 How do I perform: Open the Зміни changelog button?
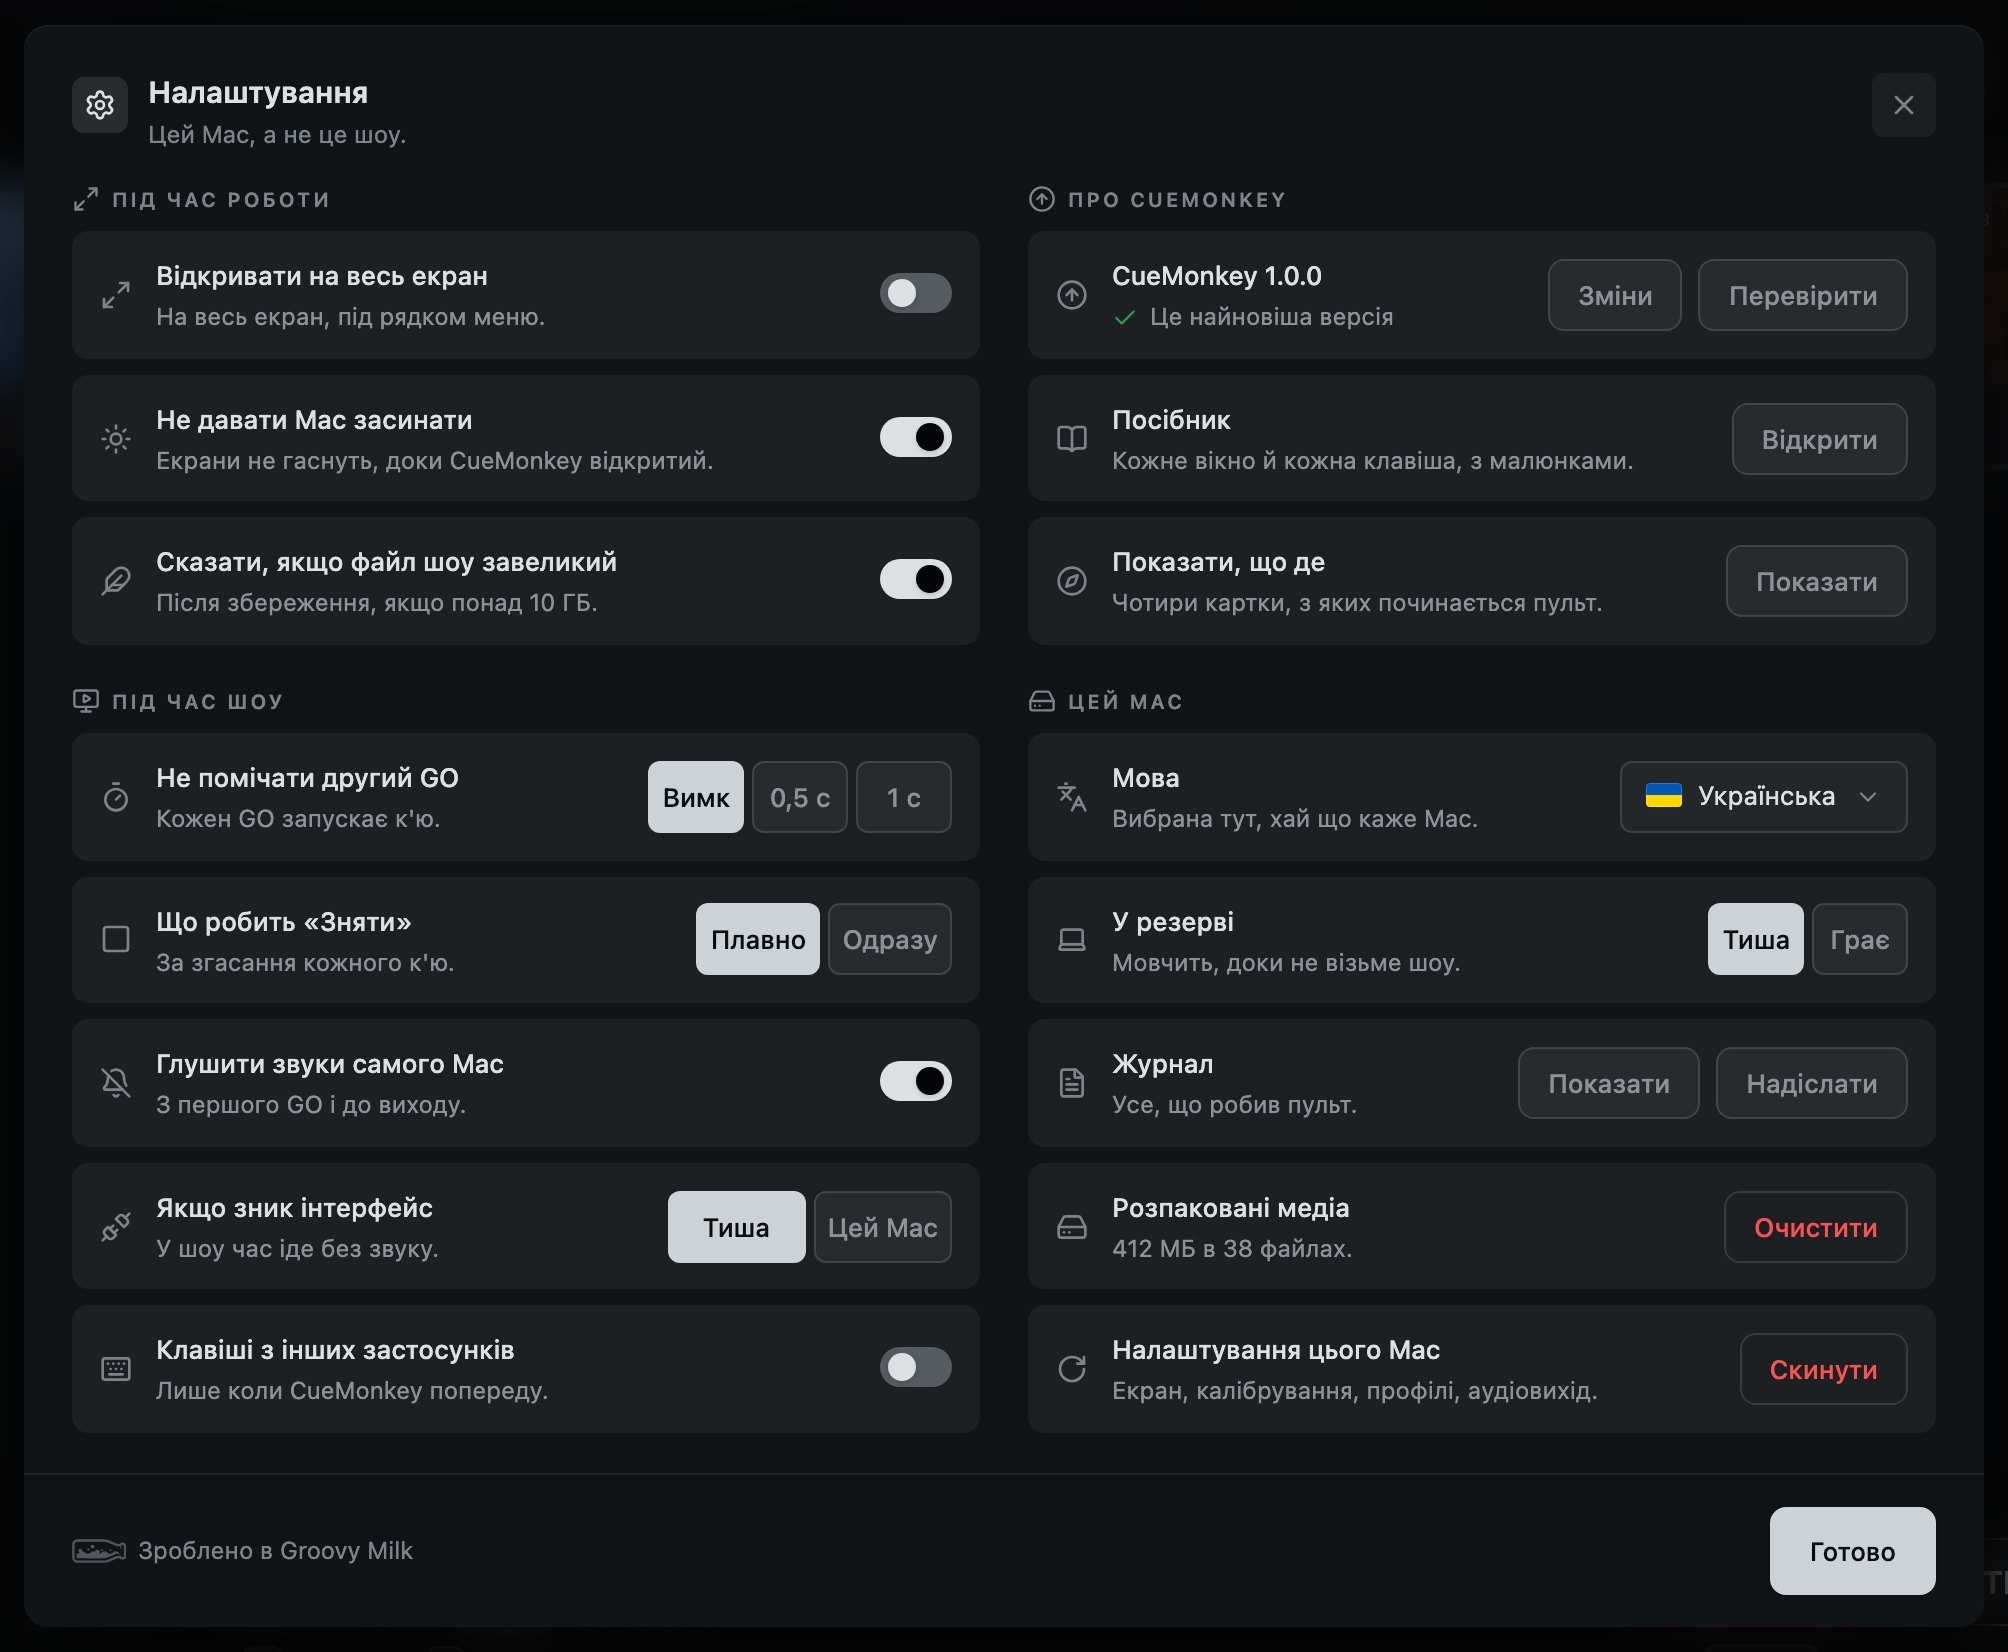(x=1615, y=295)
